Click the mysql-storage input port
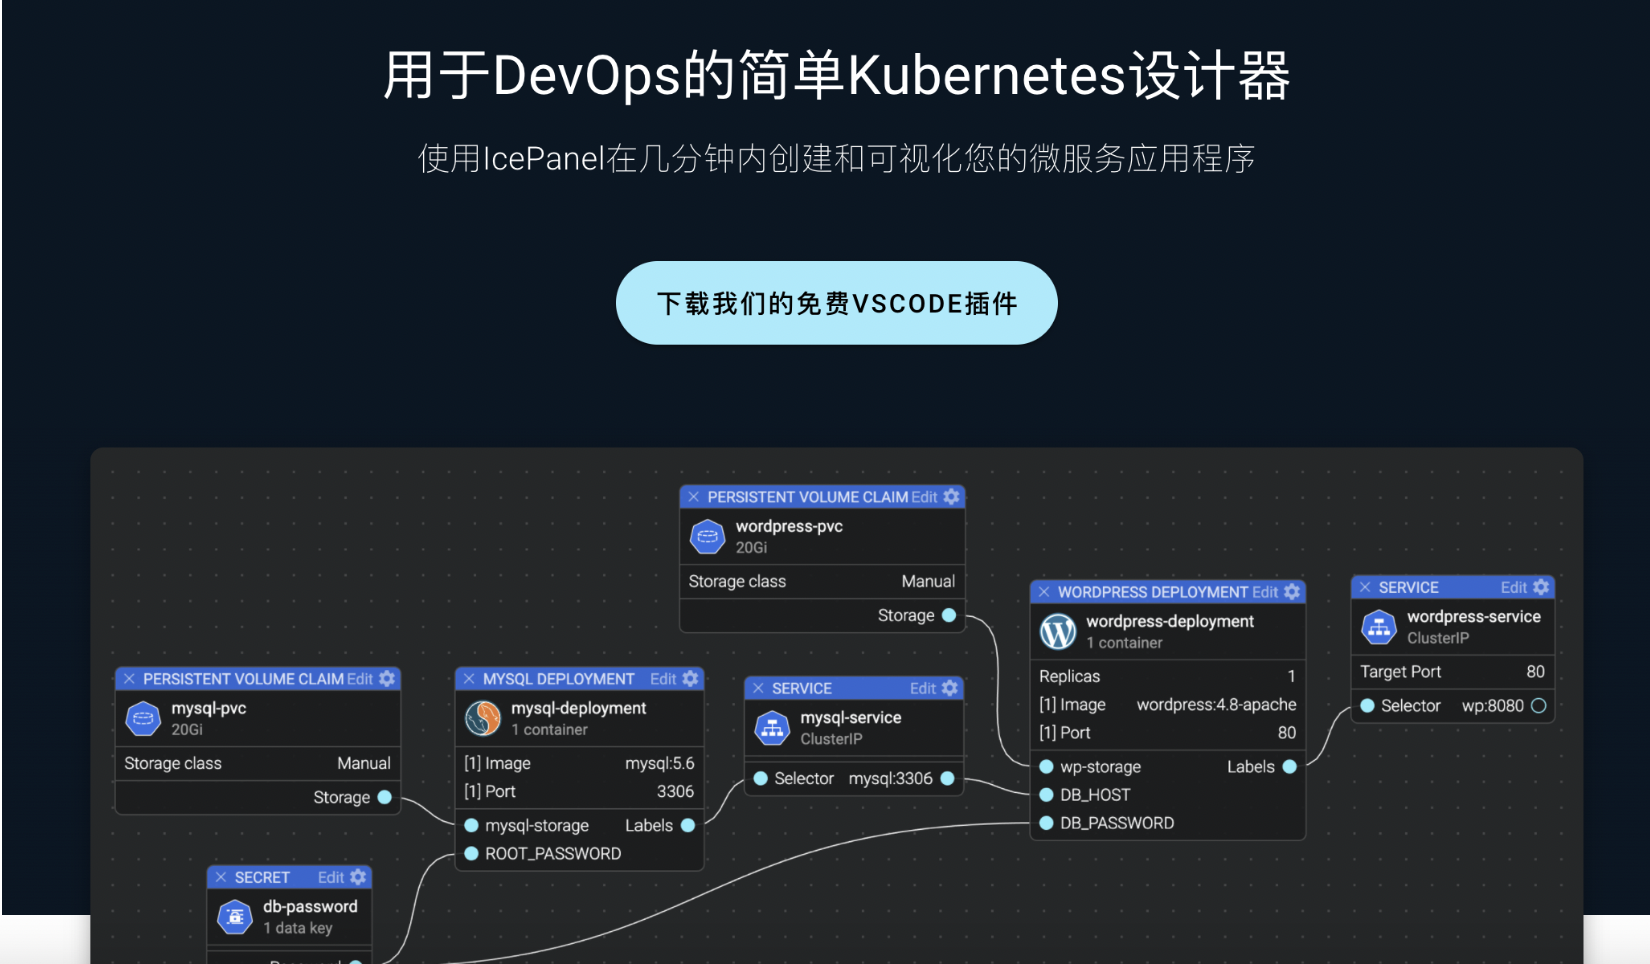 pyautogui.click(x=472, y=825)
